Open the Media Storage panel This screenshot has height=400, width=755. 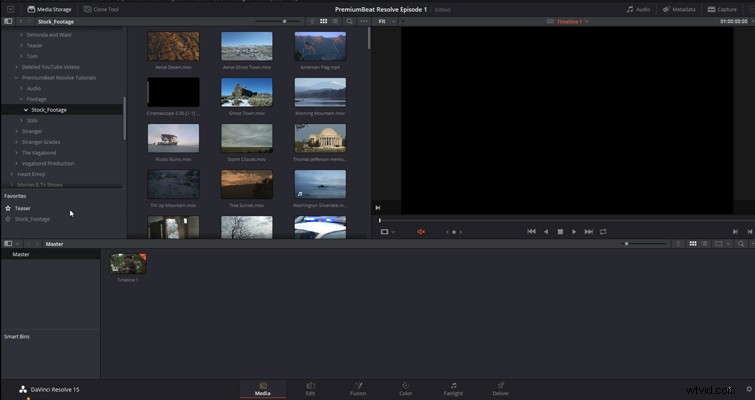coord(49,9)
